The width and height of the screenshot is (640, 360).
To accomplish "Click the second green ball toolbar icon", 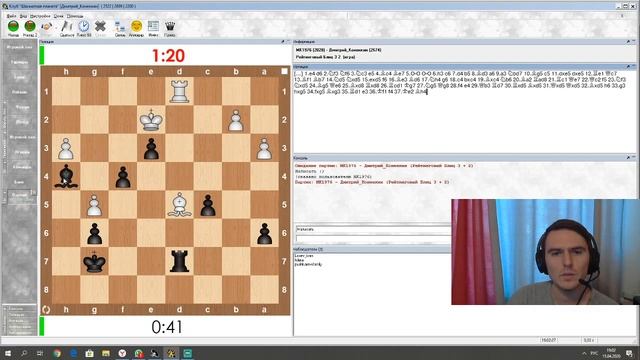I will [30, 27].
